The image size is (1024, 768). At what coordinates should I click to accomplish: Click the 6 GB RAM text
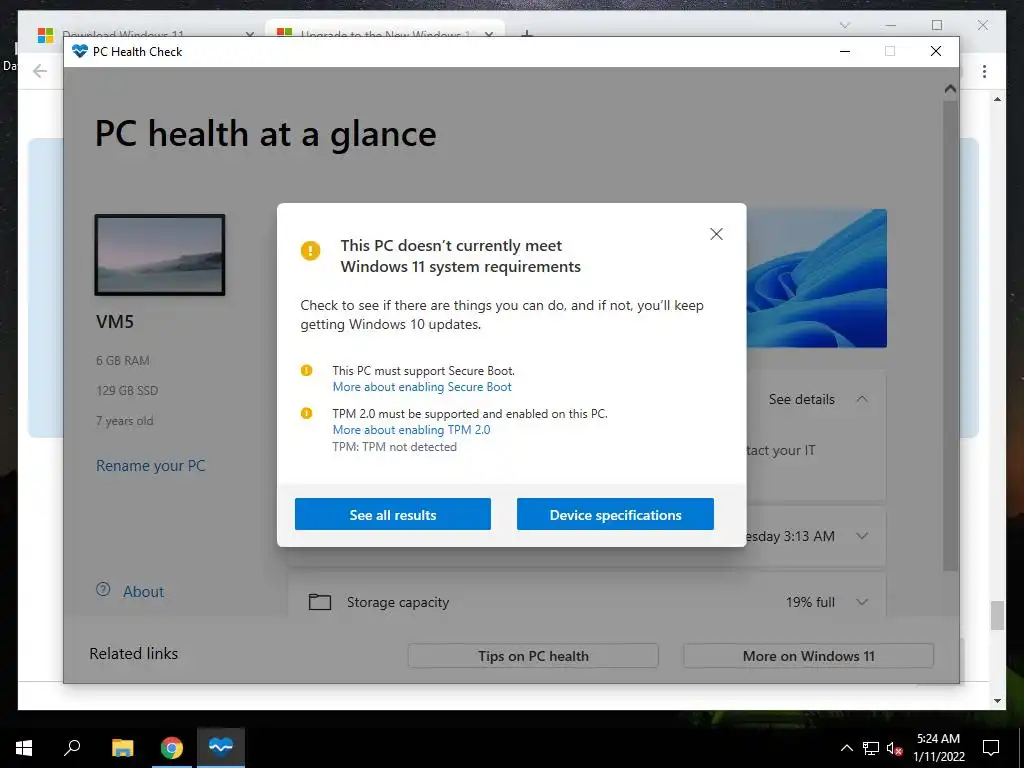coord(123,360)
